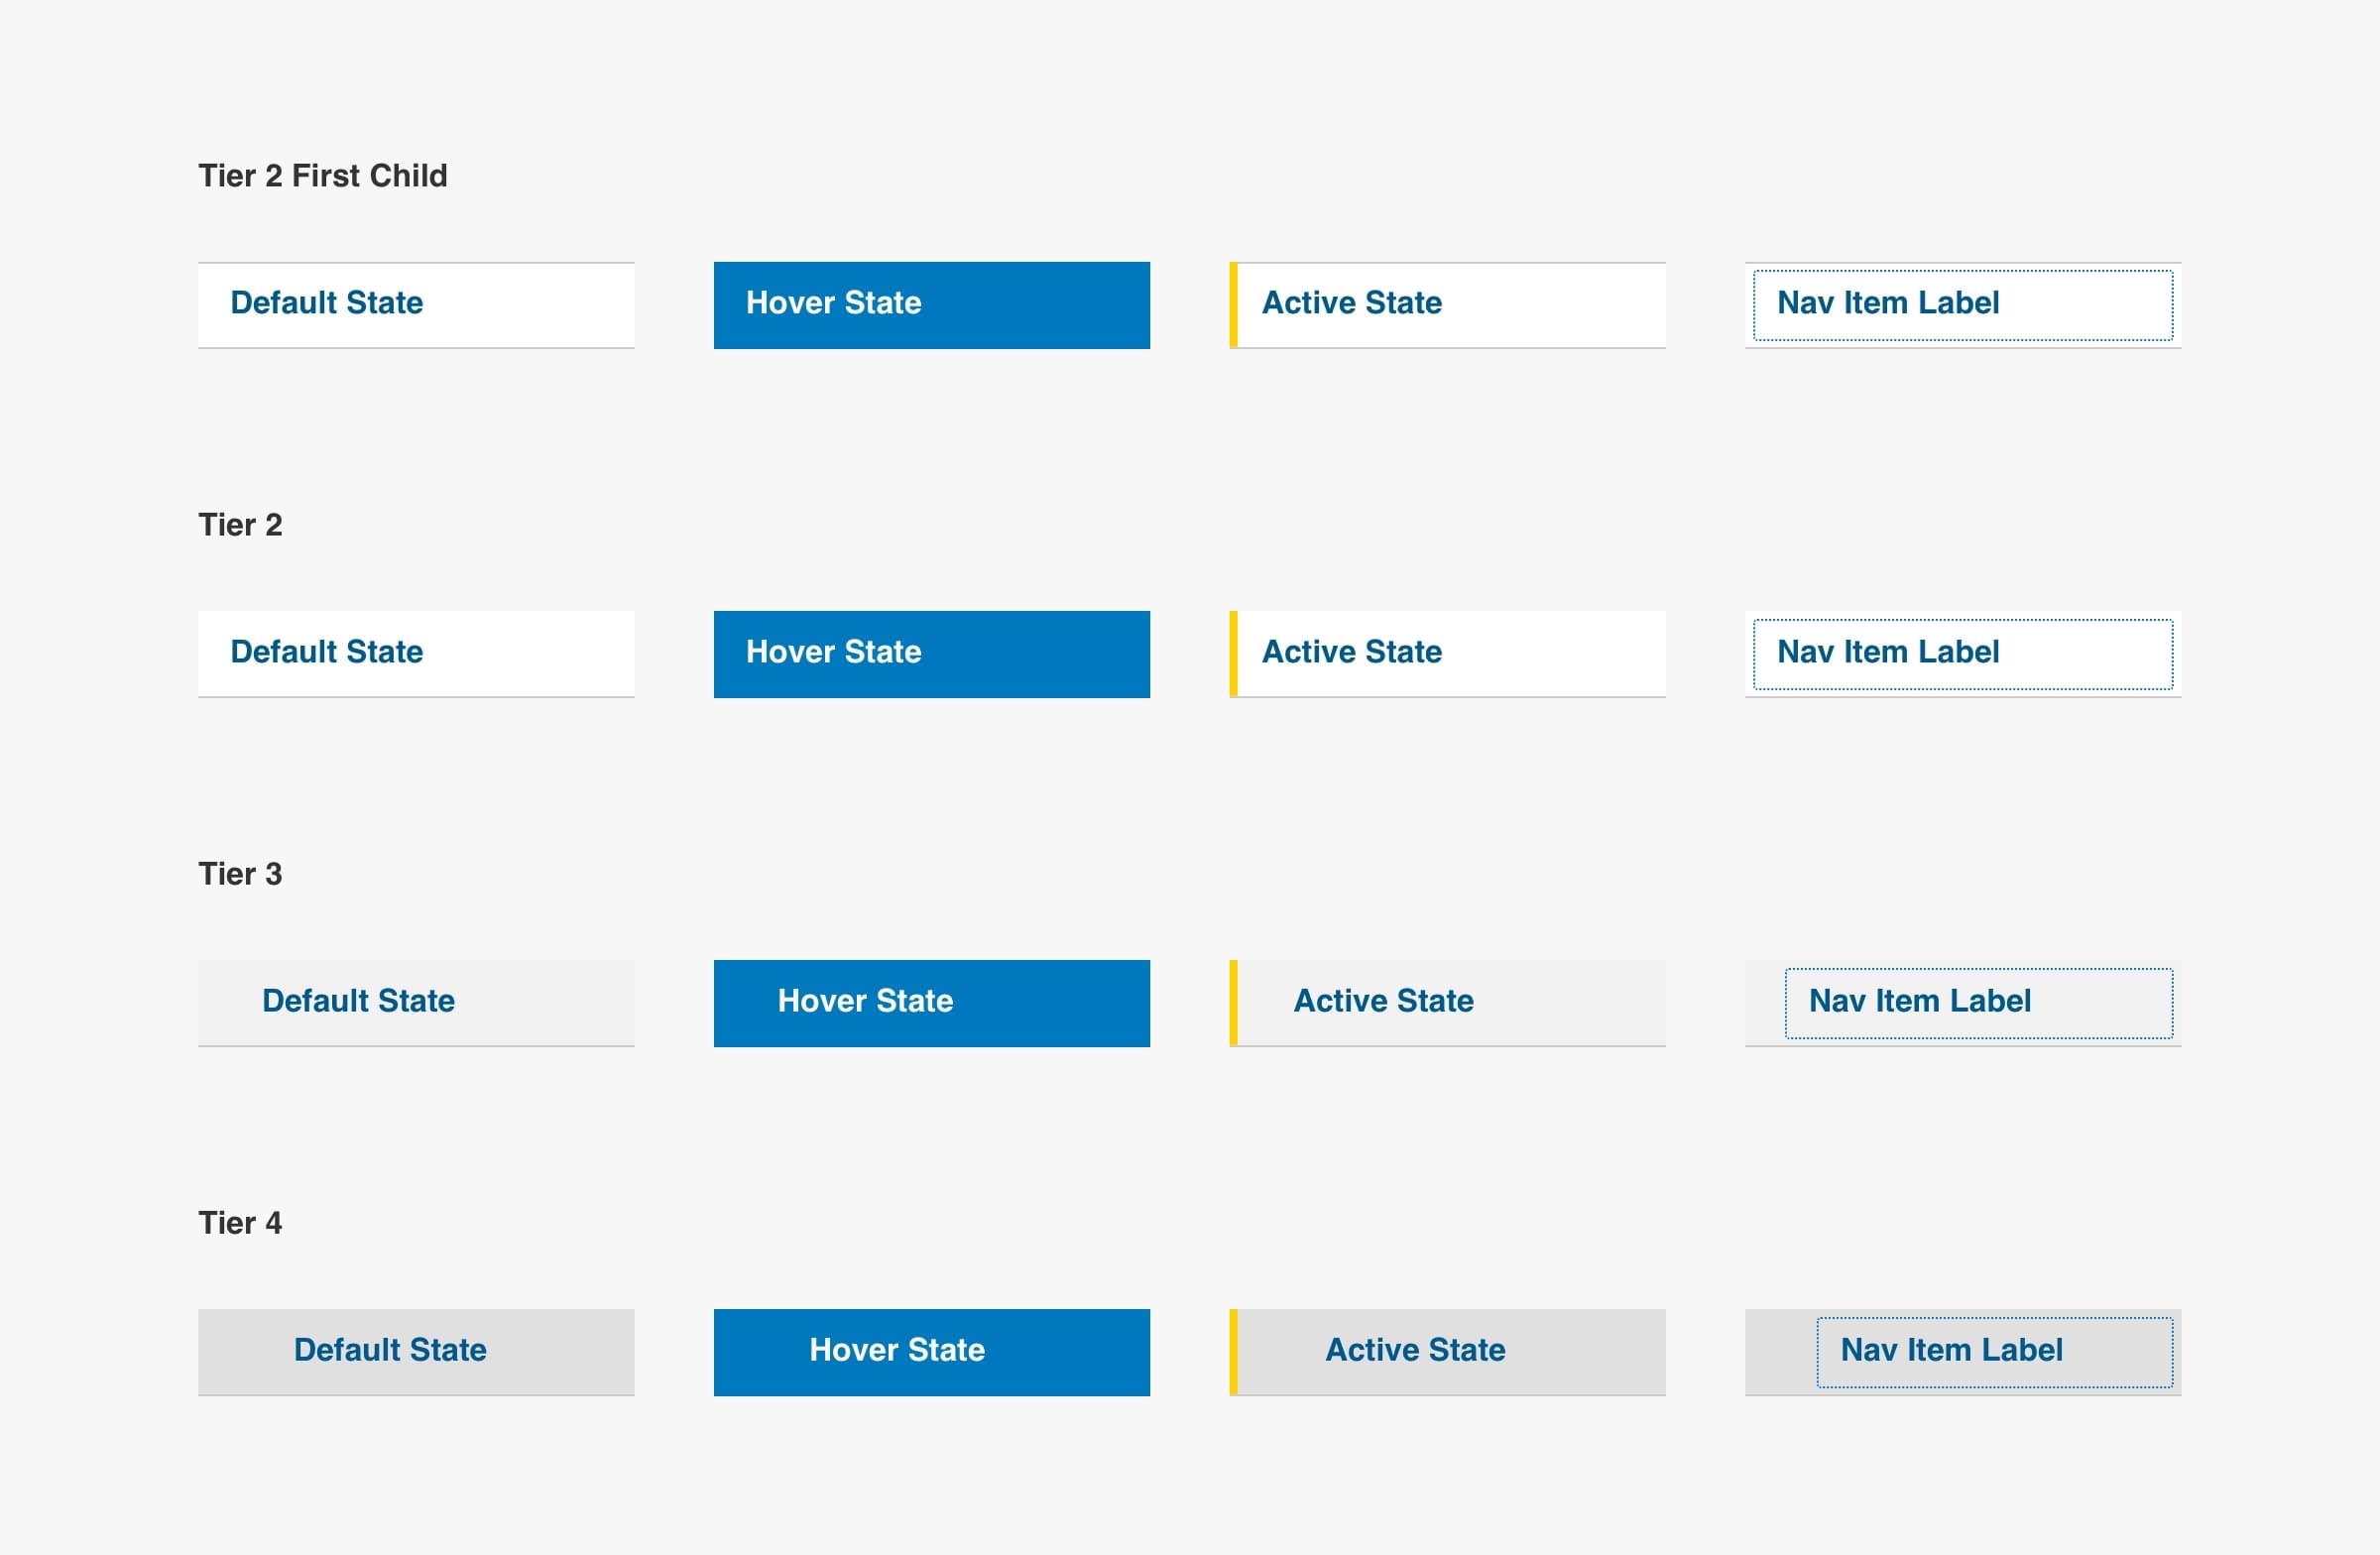The image size is (2380, 1555).
Task: Select Hover State item under Tier 2
Action: (x=931, y=653)
